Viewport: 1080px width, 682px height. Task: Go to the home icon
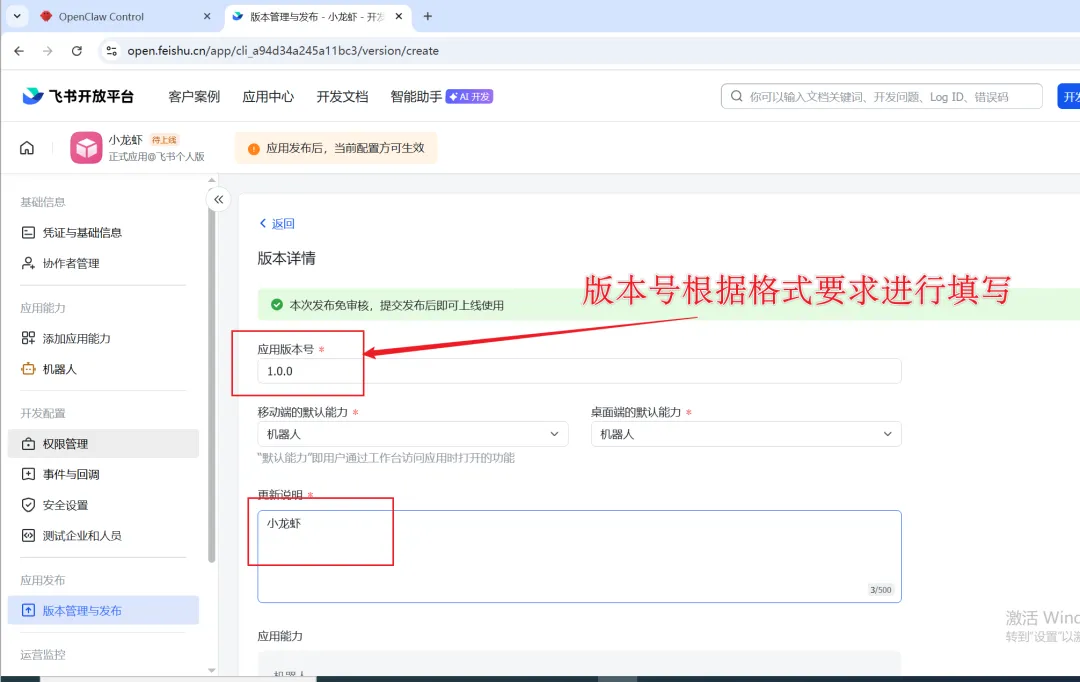point(27,147)
